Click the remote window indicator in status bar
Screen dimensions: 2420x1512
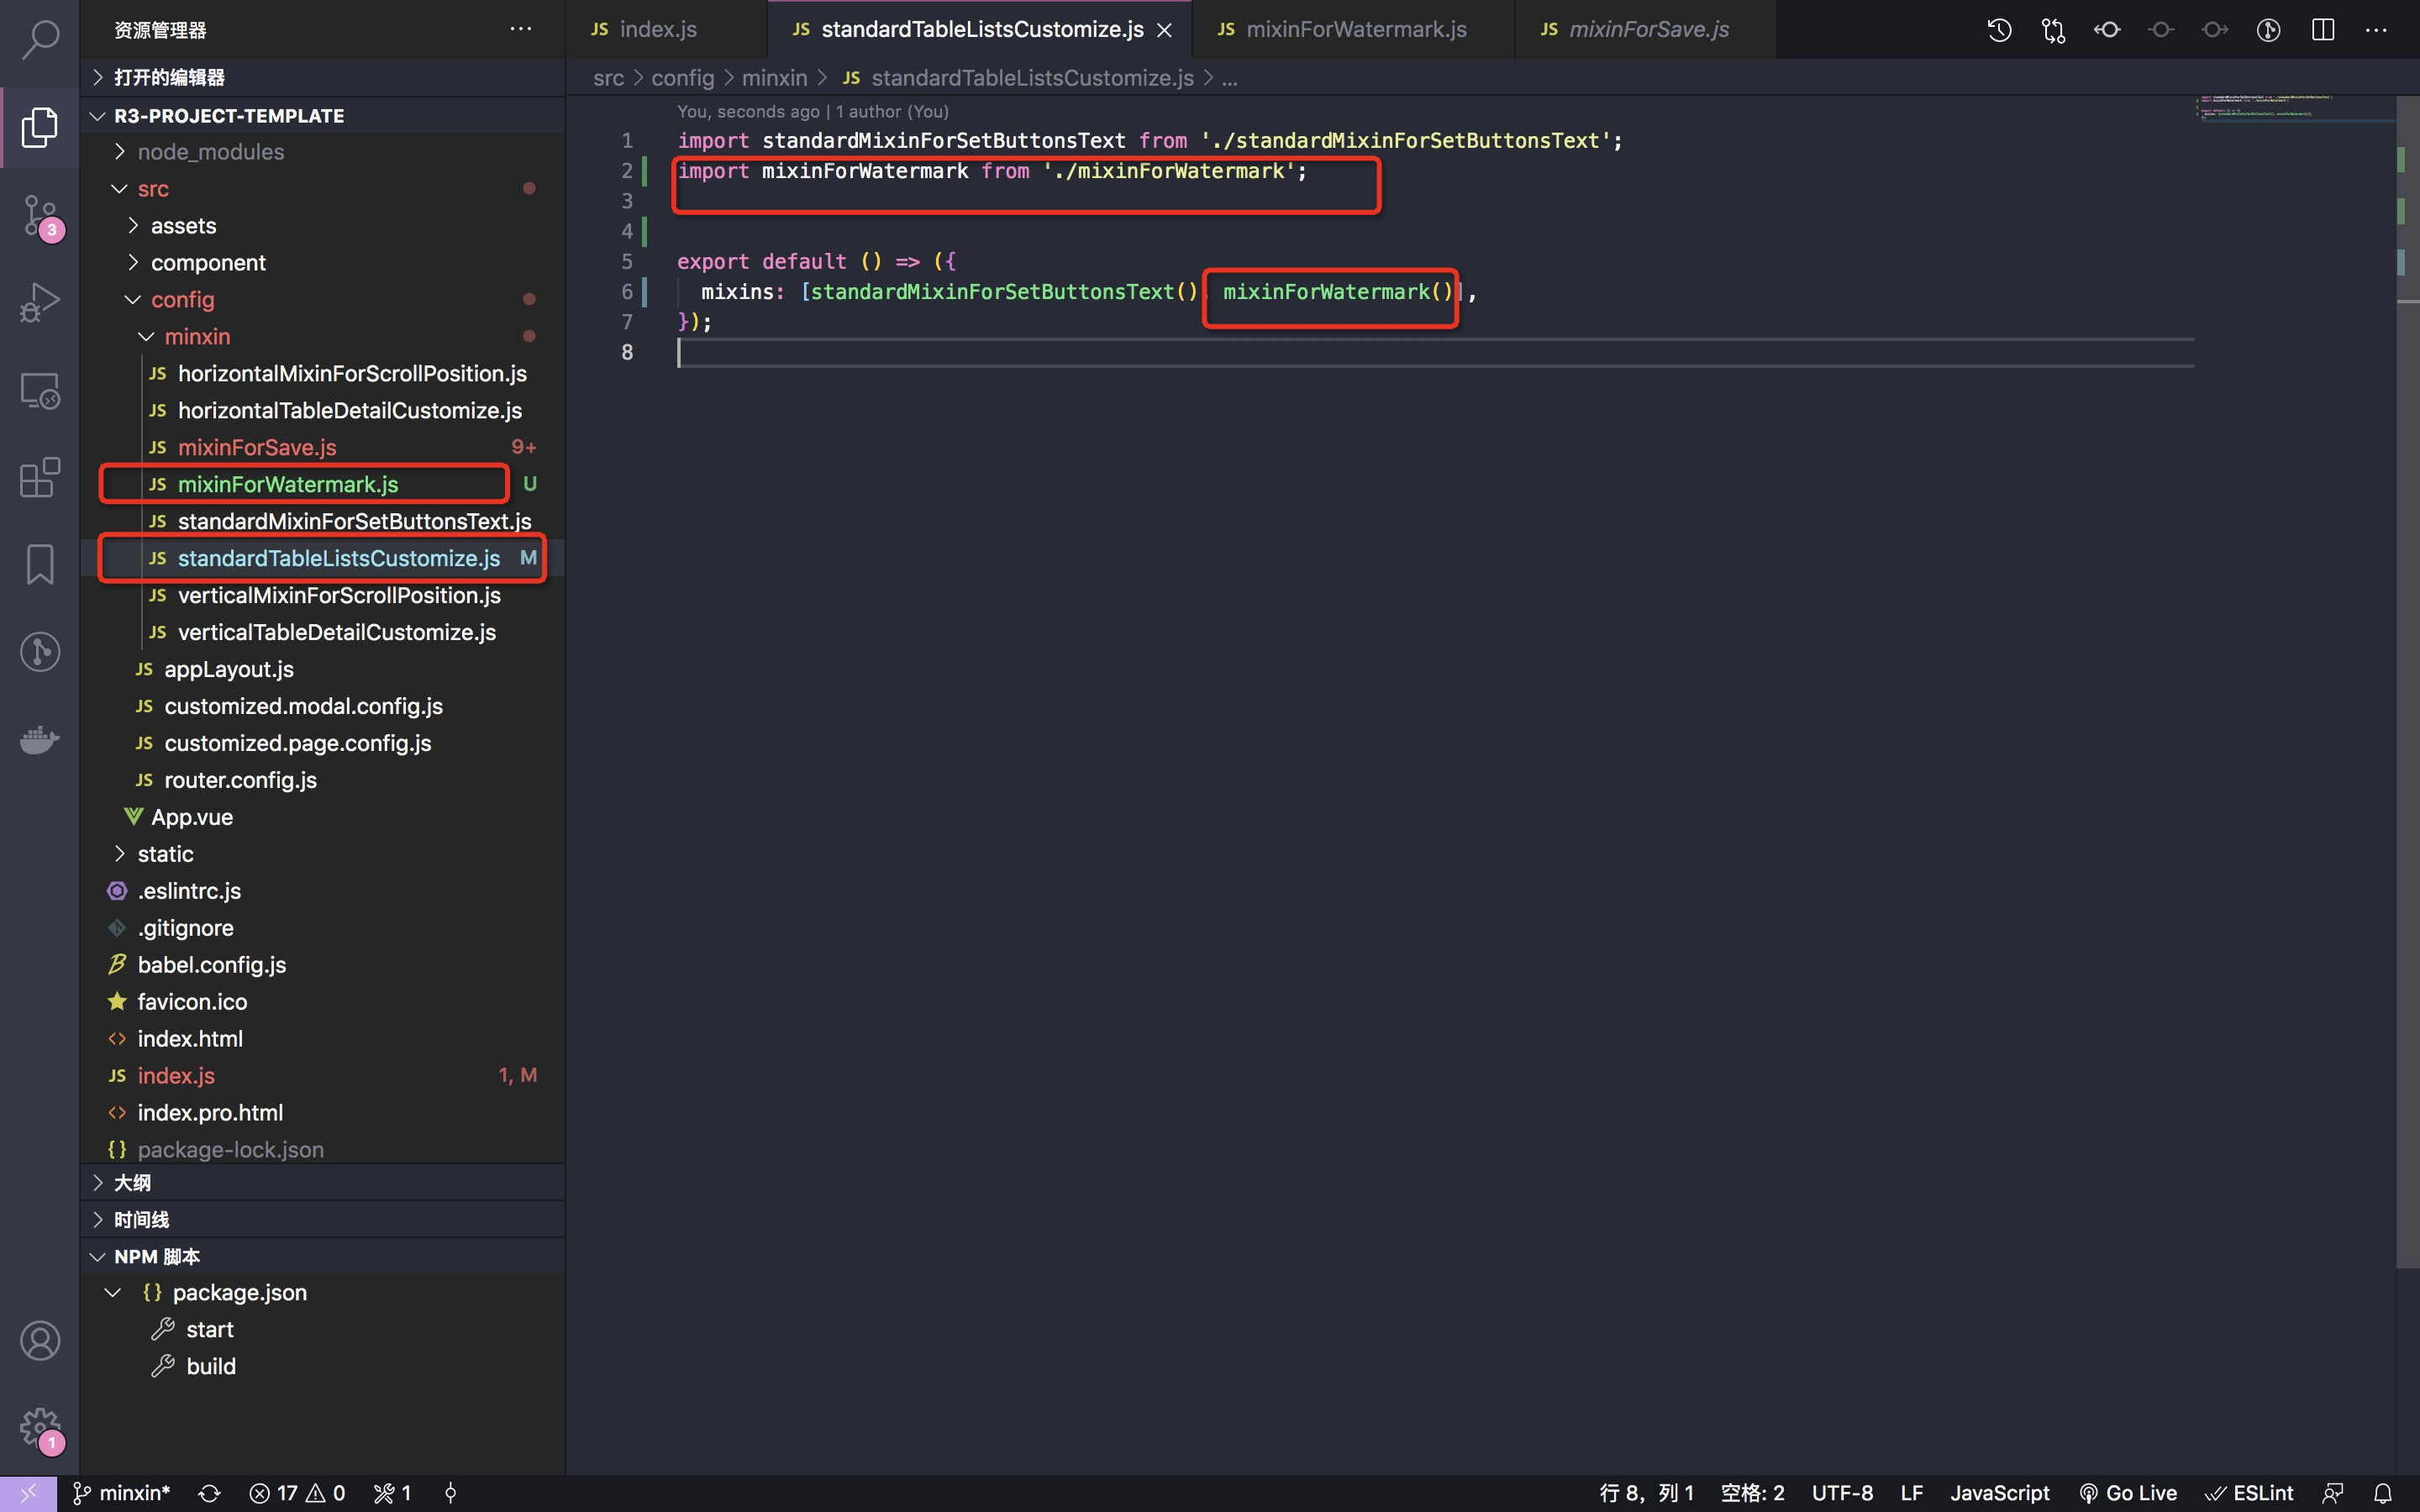28,1493
